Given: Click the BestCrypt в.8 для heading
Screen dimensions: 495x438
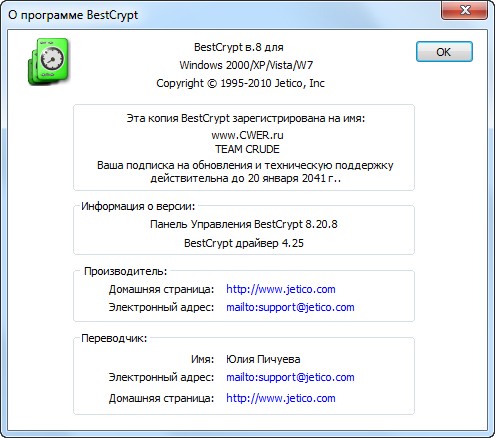Looking at the screenshot, I should point(239,47).
